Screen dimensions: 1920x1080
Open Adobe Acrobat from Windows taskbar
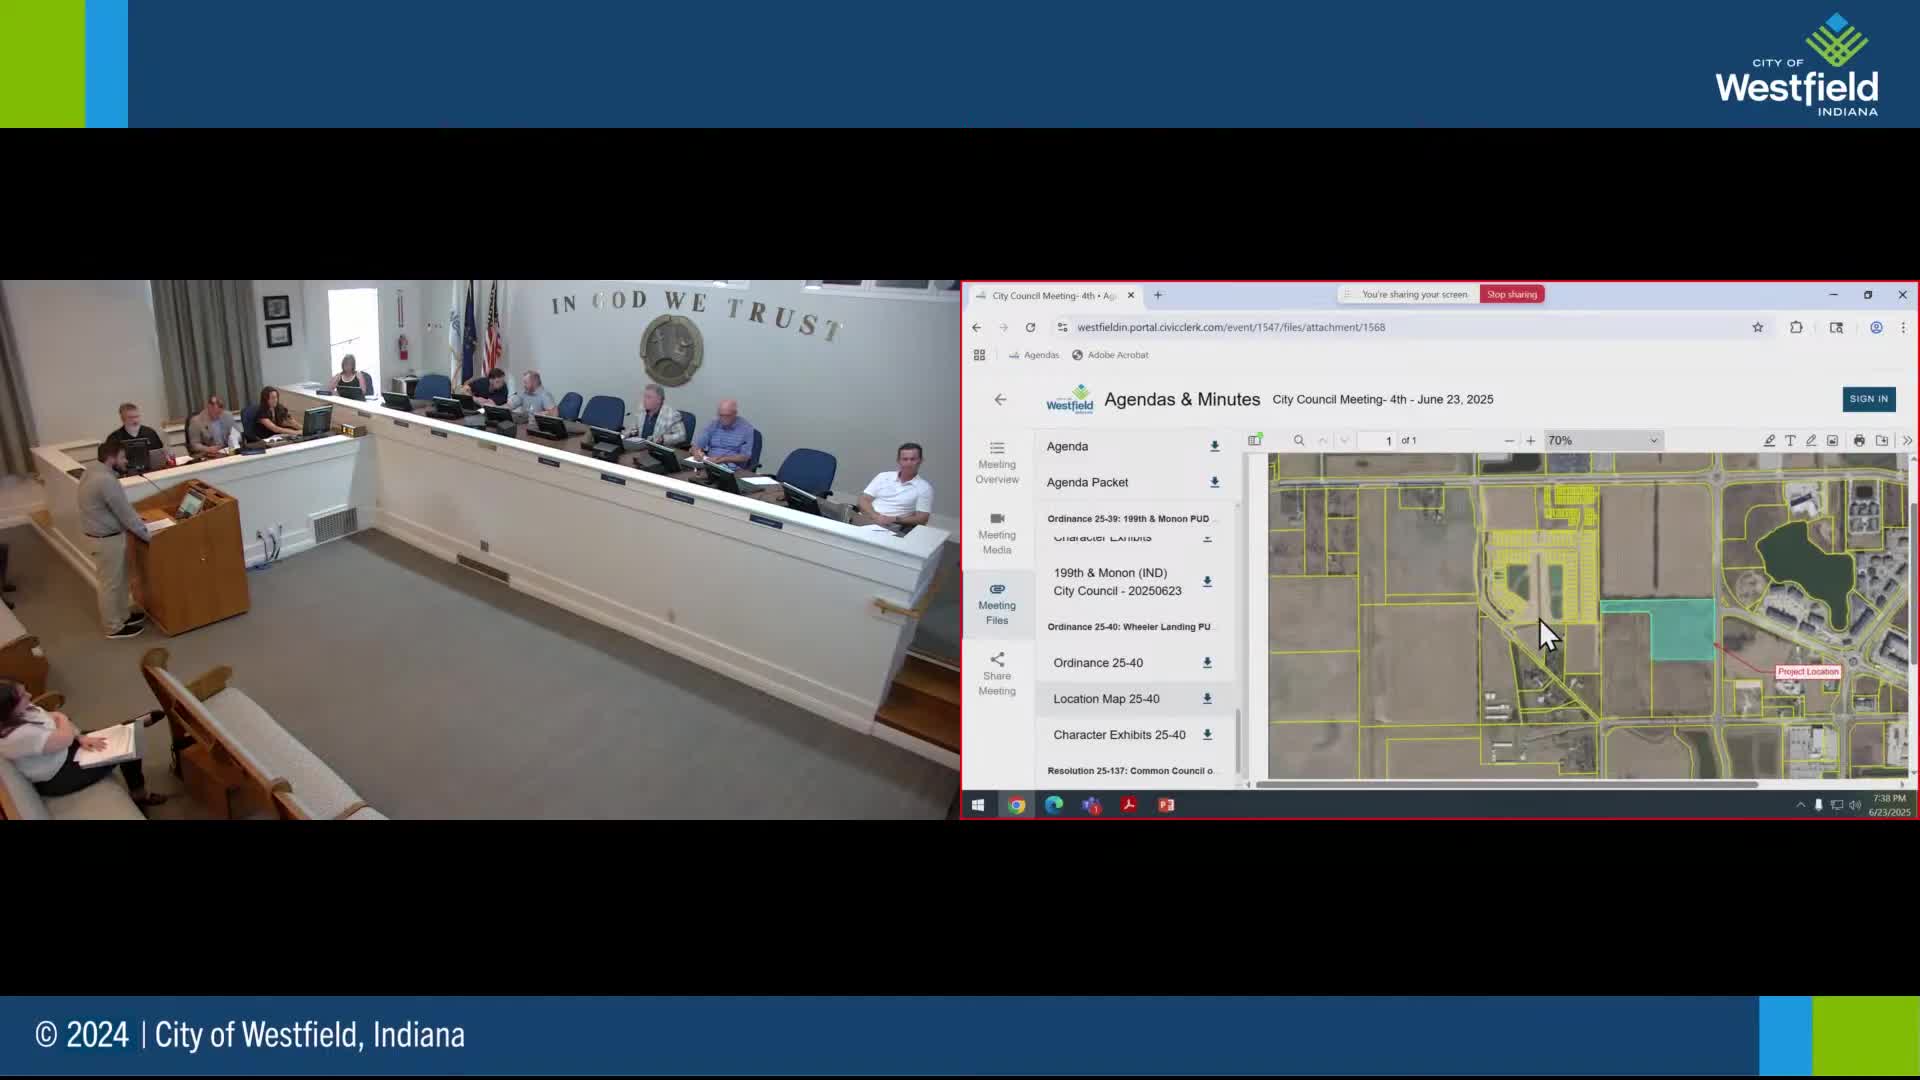coord(1129,805)
